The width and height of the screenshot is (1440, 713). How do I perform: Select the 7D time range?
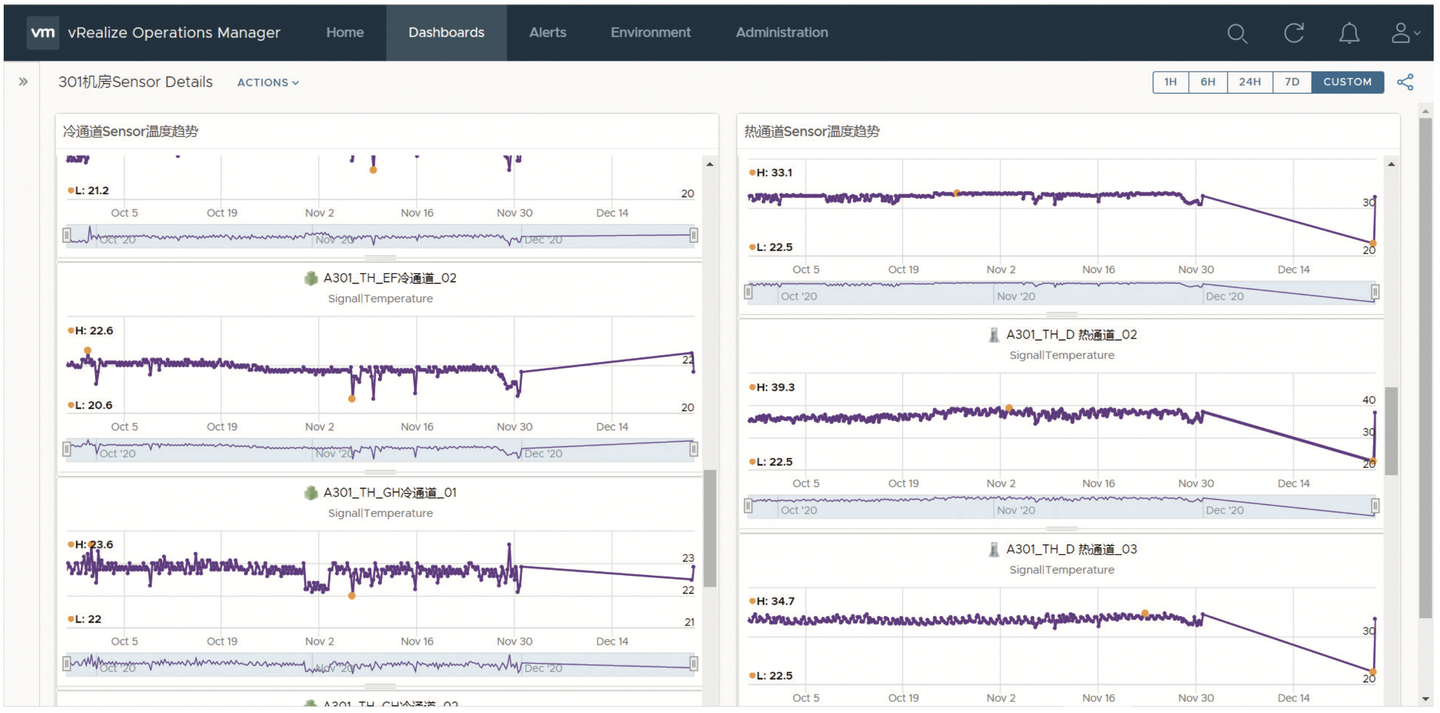point(1292,82)
